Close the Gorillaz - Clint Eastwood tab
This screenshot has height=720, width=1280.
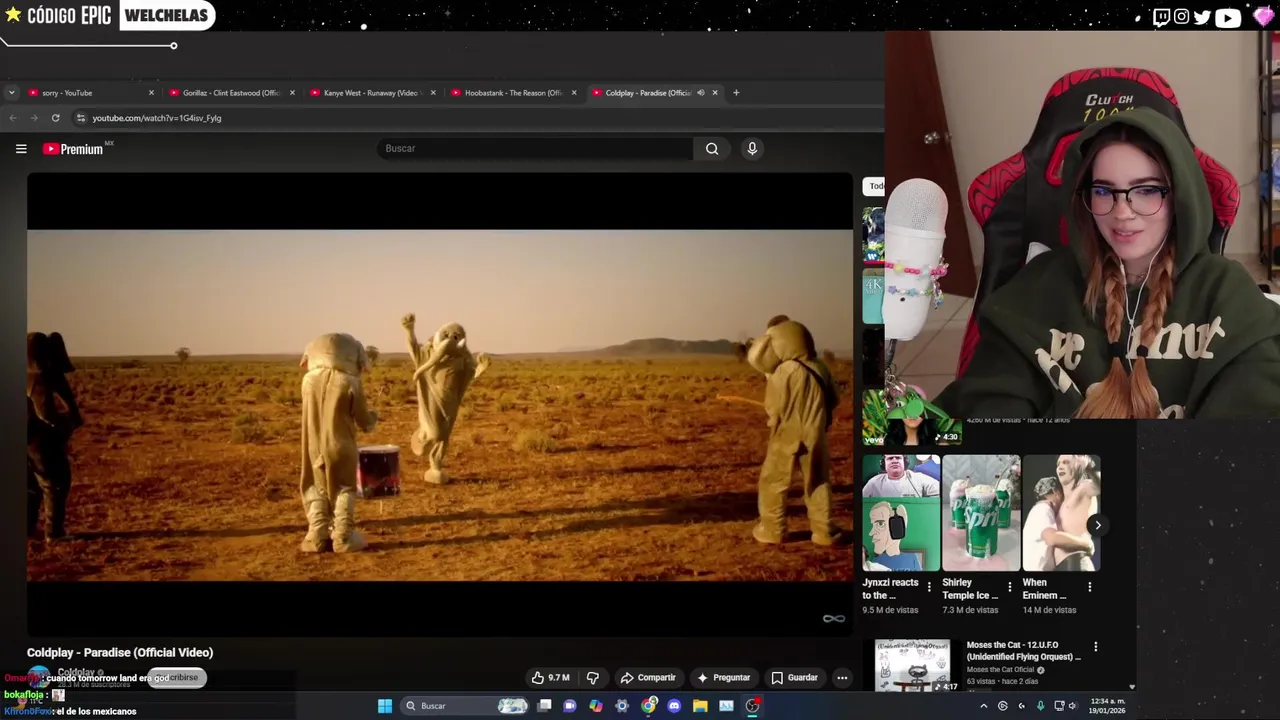292,93
